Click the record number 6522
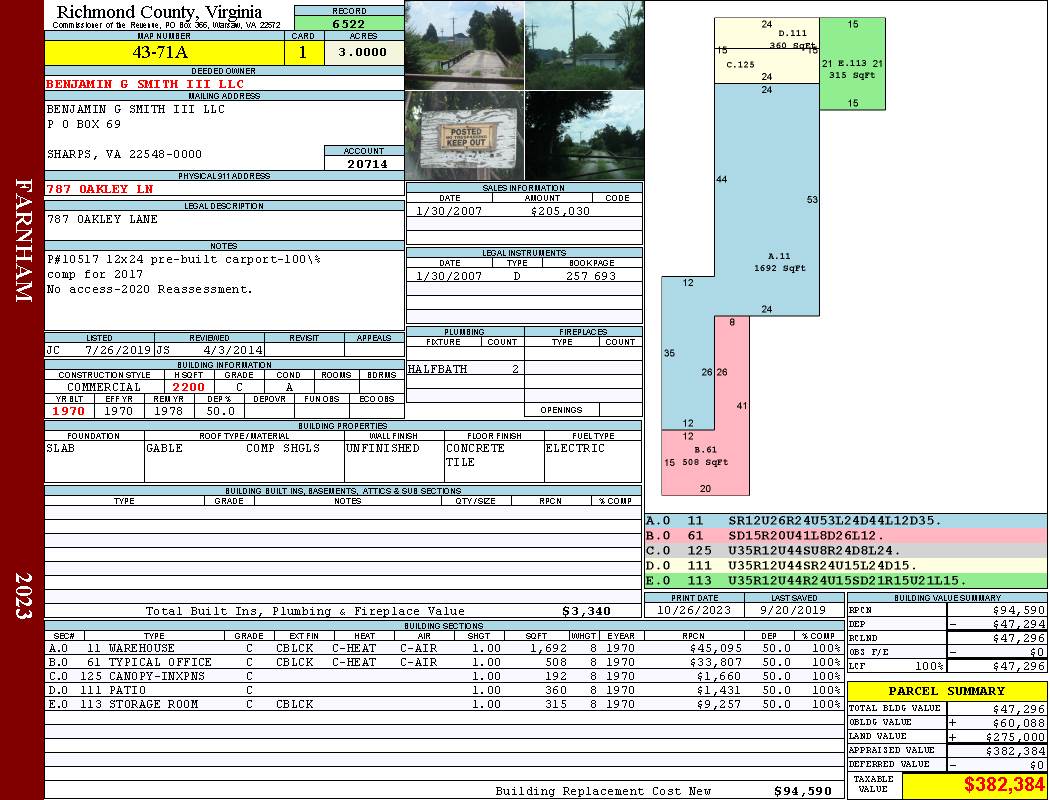Screen dimensions: 1050x800 [349, 23]
